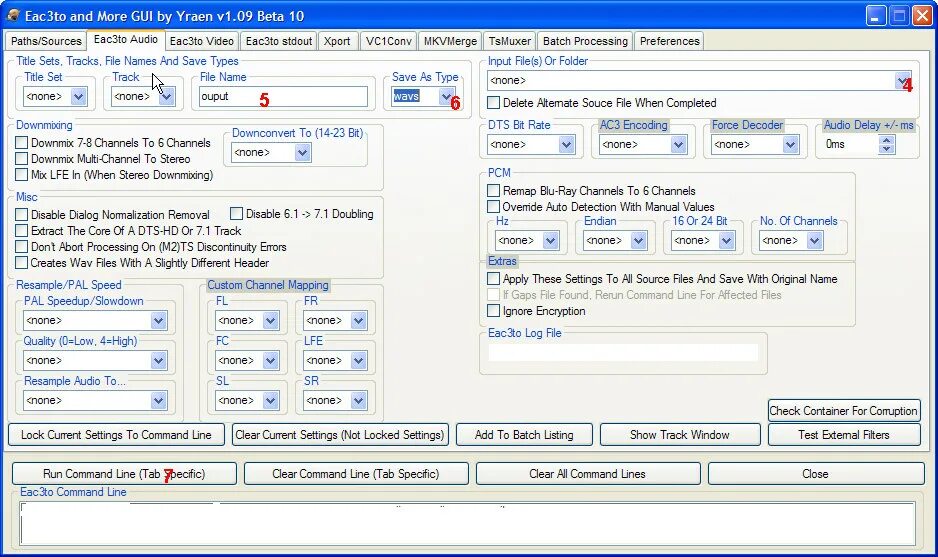This screenshot has width=938, height=557.
Task: Check Disable Dialog Normalization Removal
Action: point(22,214)
